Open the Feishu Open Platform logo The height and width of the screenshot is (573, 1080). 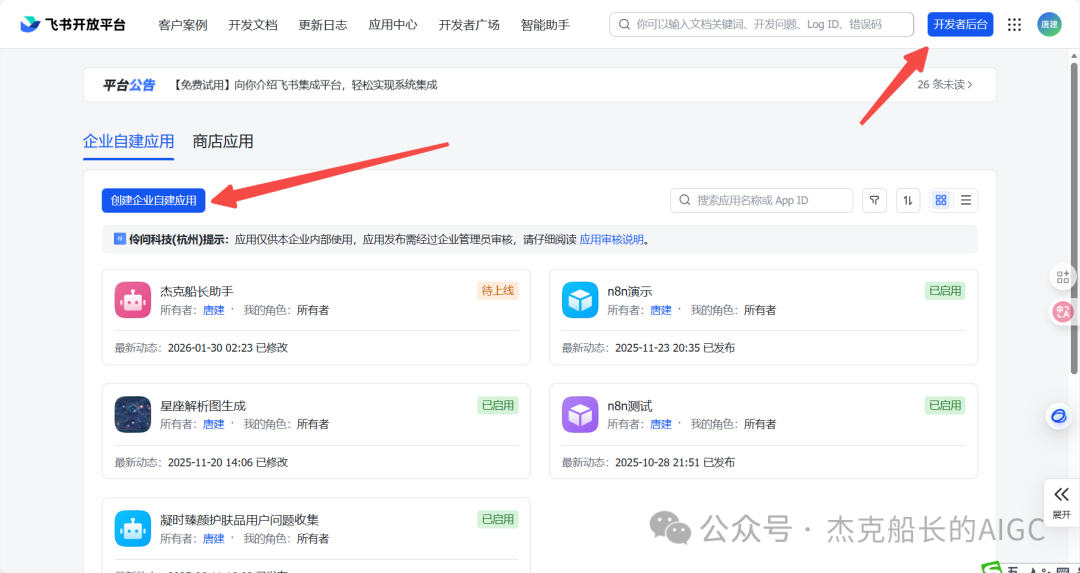click(73, 25)
